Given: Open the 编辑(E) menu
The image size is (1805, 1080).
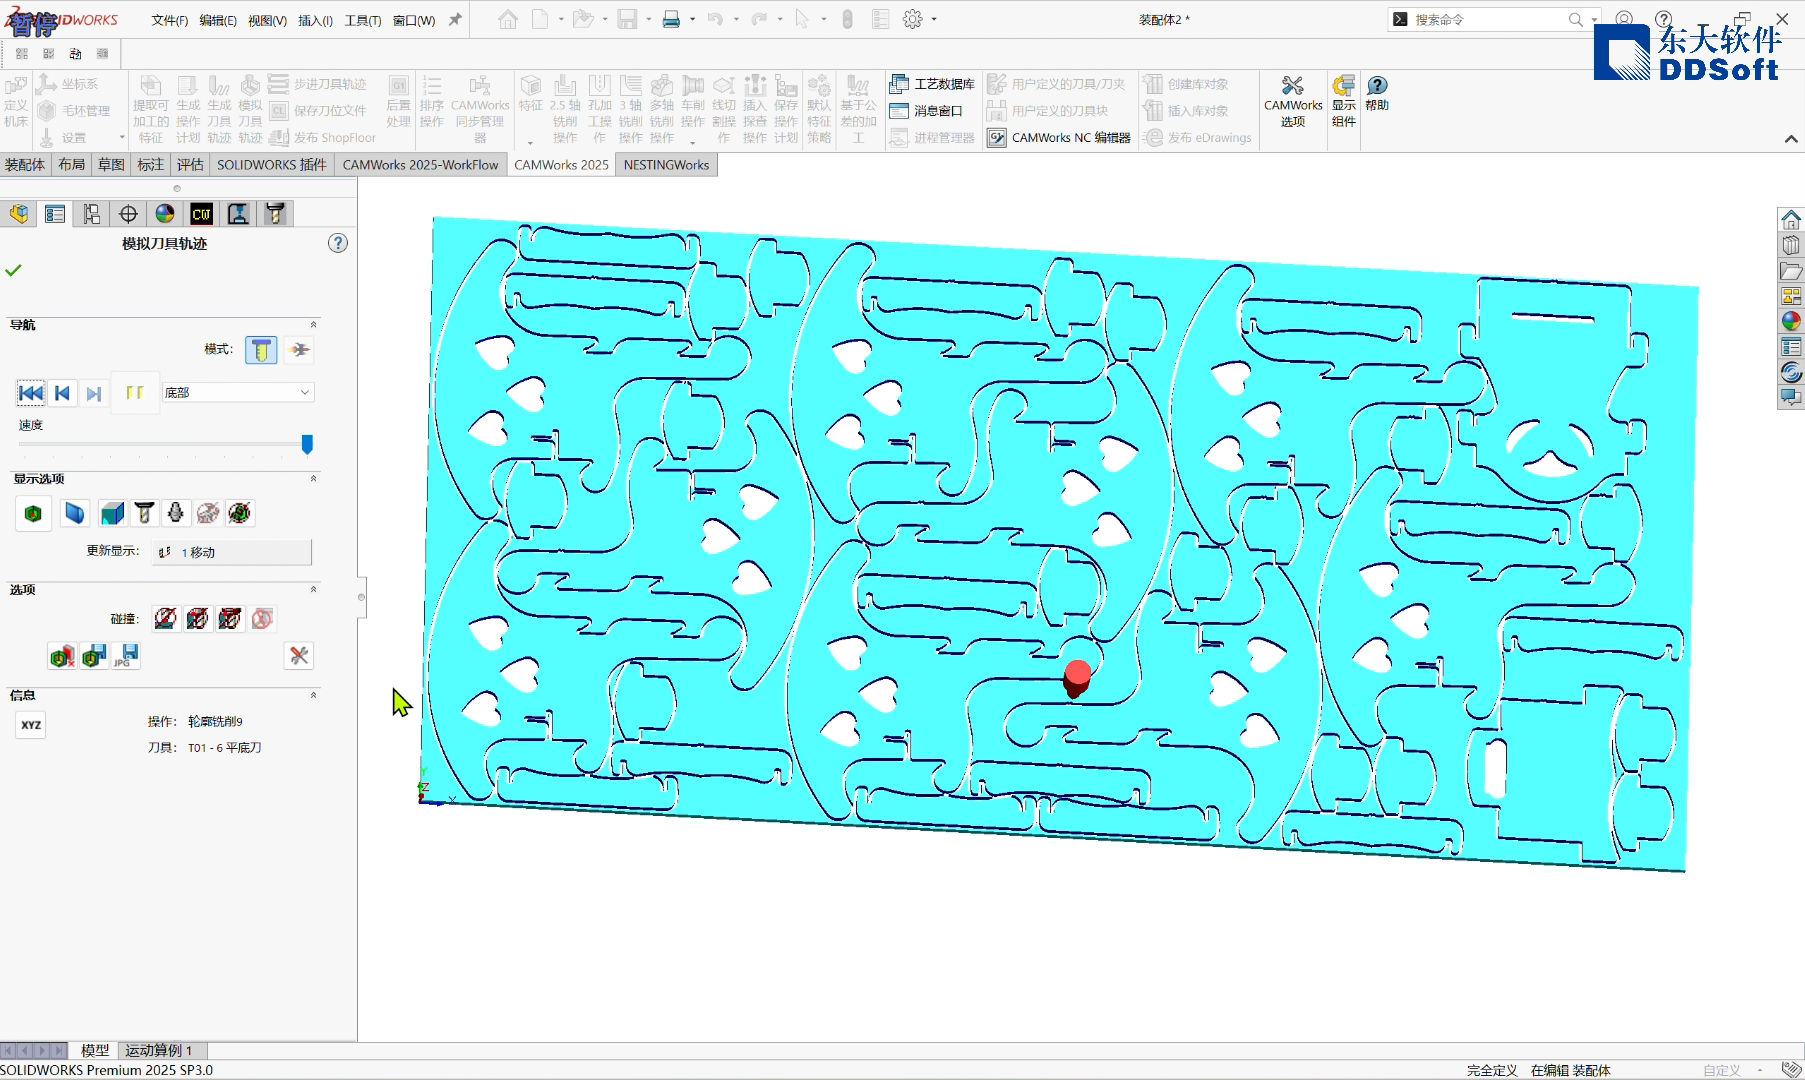Looking at the screenshot, I should [218, 20].
